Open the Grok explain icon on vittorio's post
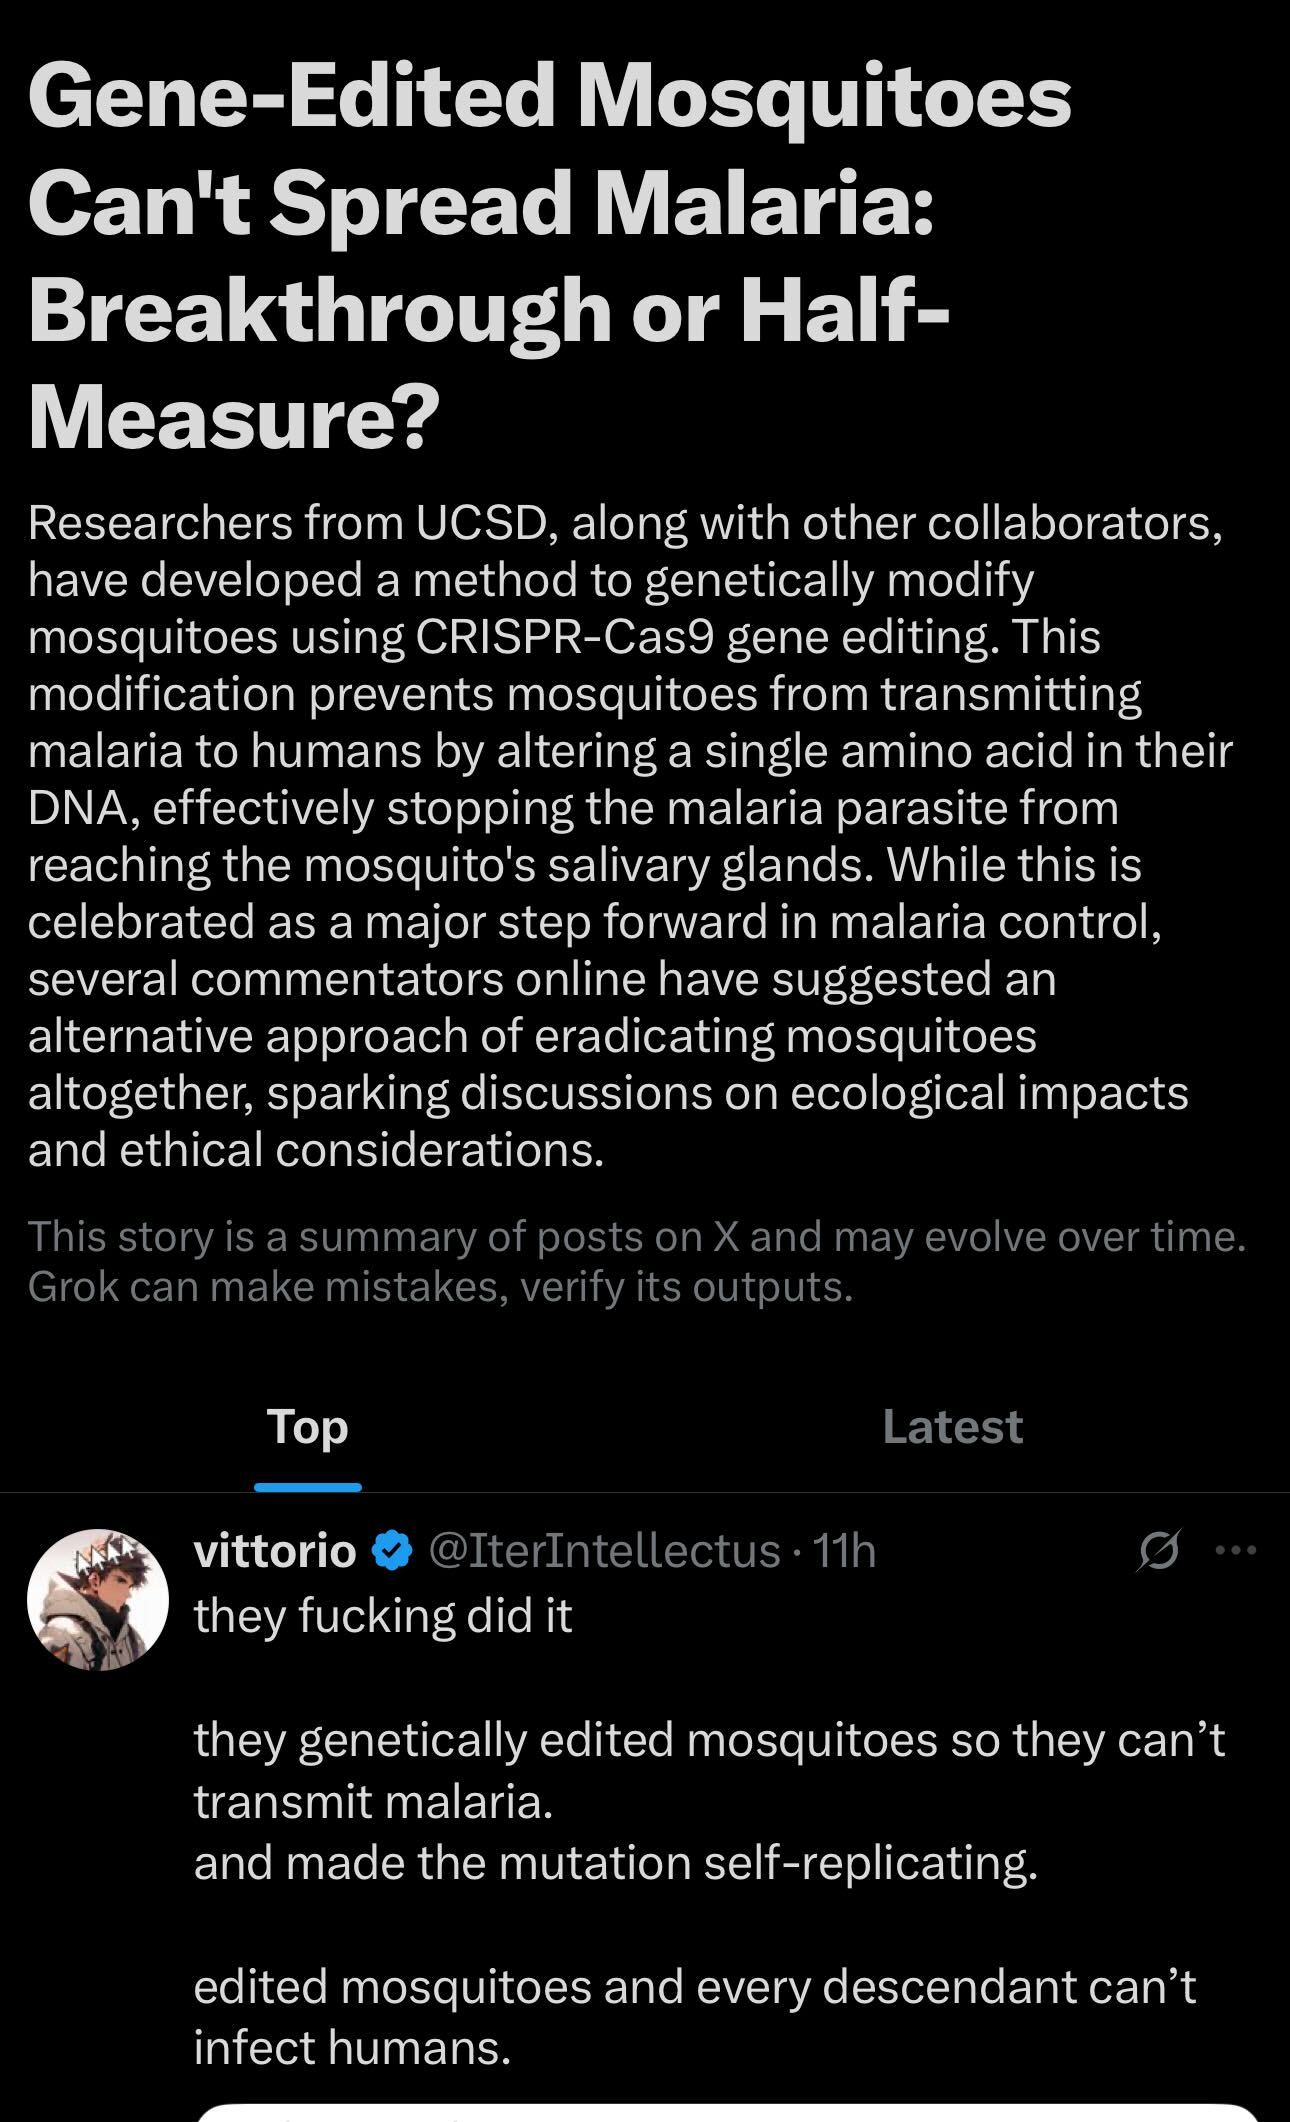This screenshot has height=2122, width=1290. pyautogui.click(x=1157, y=1552)
